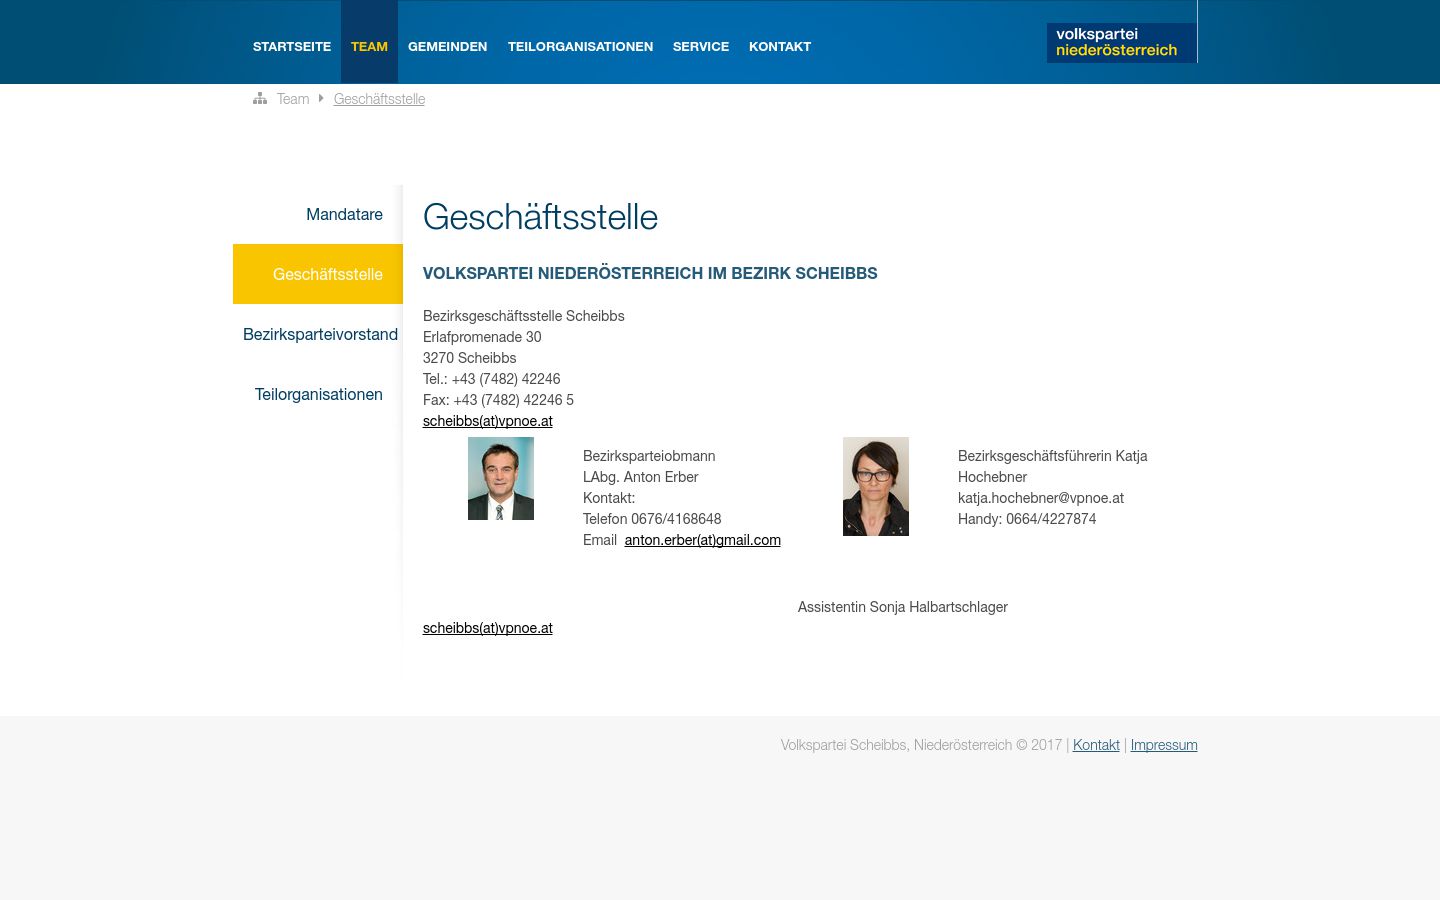Click the Geschäftsstelle page heading
The width and height of the screenshot is (1440, 900).
(540, 217)
